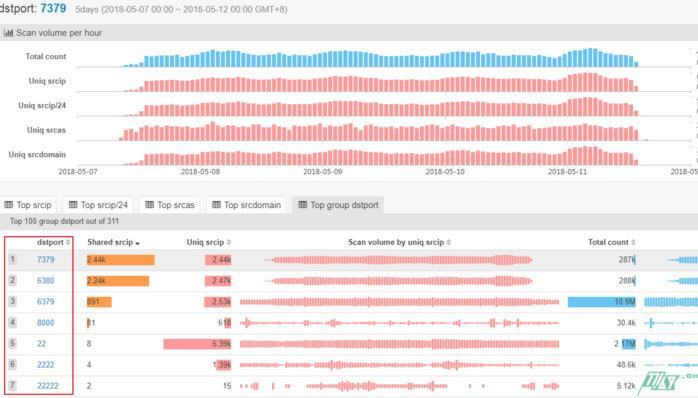Open dstport 6380 link
The height and width of the screenshot is (398, 698).
tap(45, 280)
